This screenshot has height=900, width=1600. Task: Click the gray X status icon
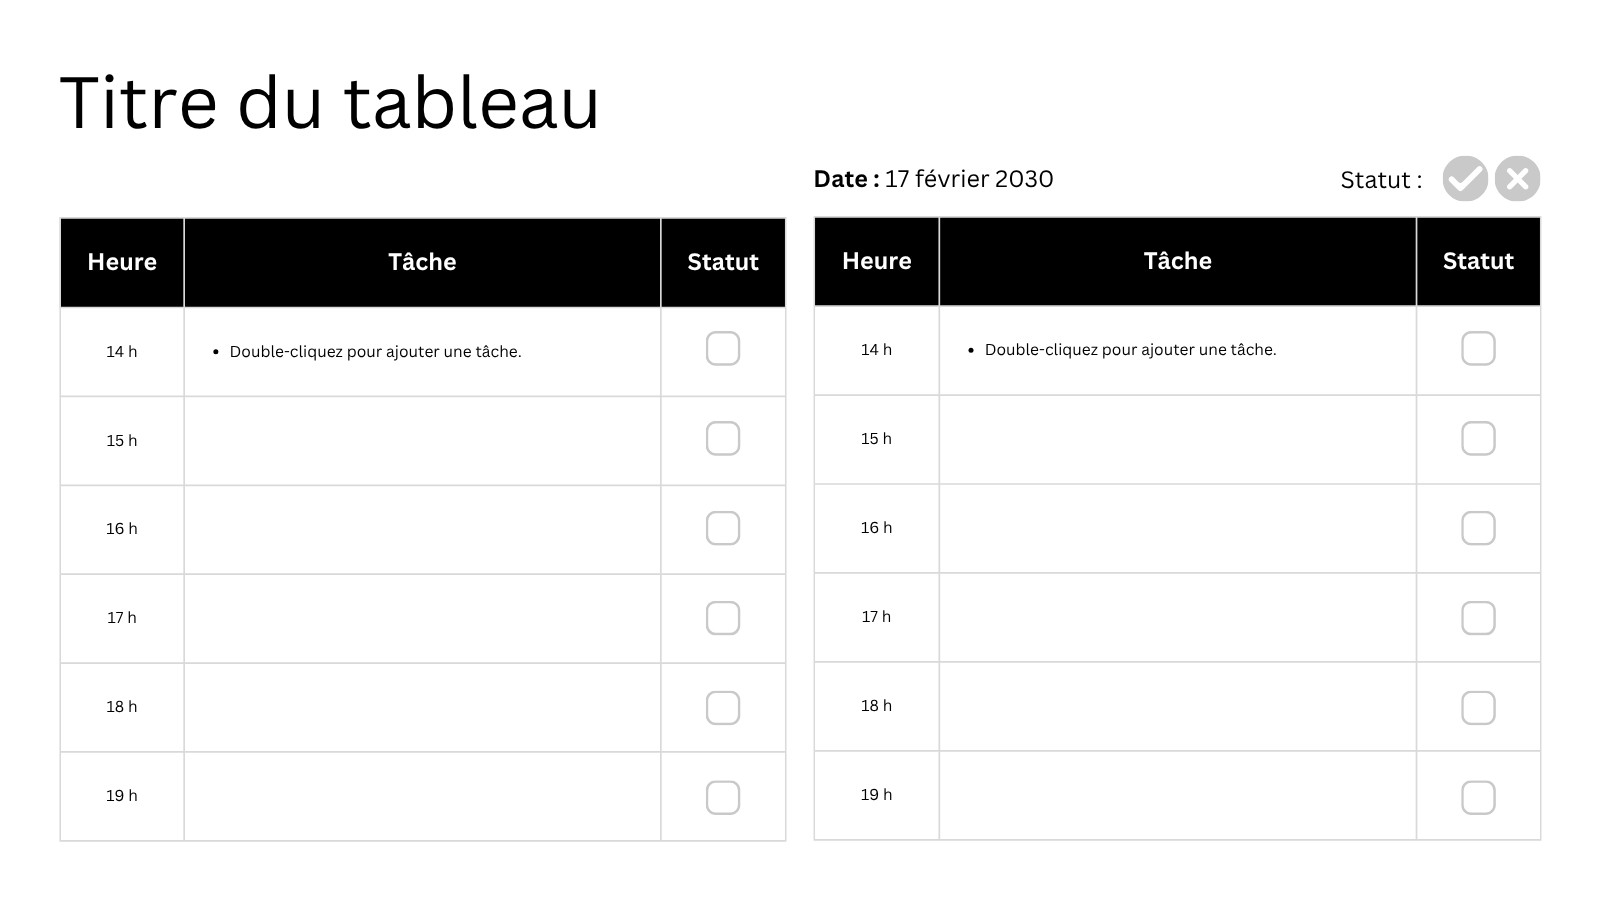[x=1517, y=179]
